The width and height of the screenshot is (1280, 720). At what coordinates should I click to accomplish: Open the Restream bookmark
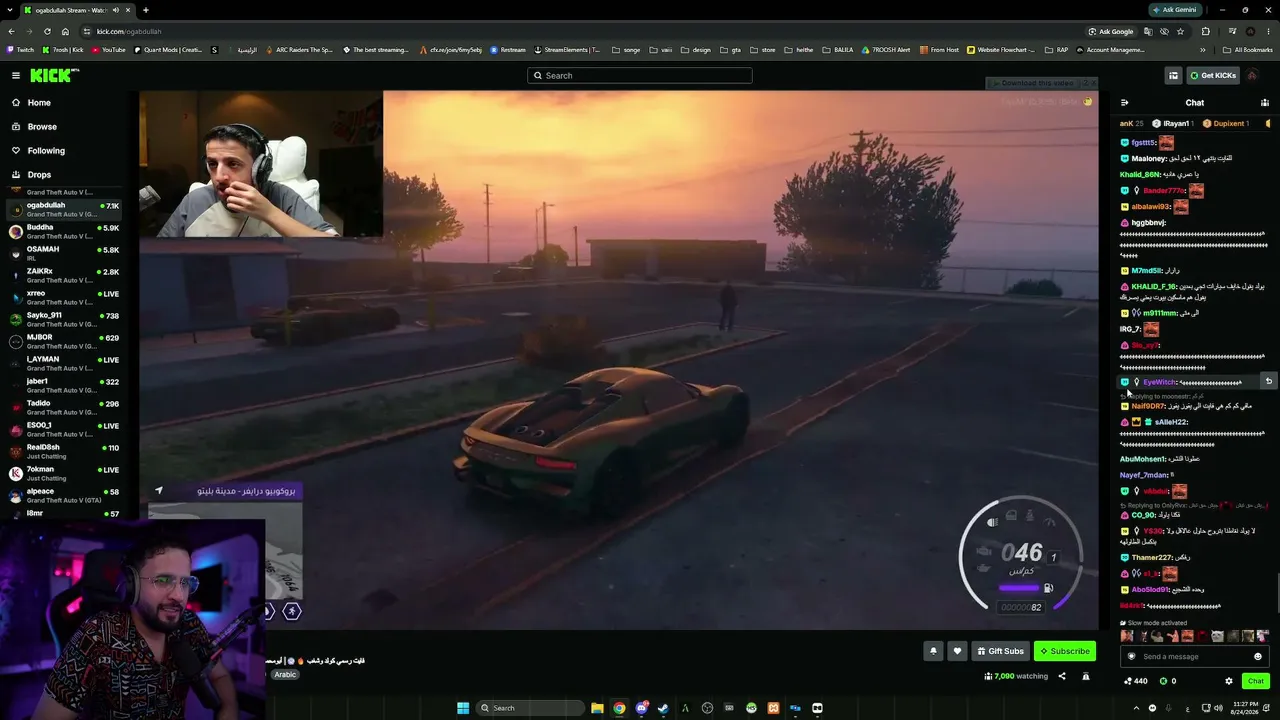pyautogui.click(x=508, y=50)
